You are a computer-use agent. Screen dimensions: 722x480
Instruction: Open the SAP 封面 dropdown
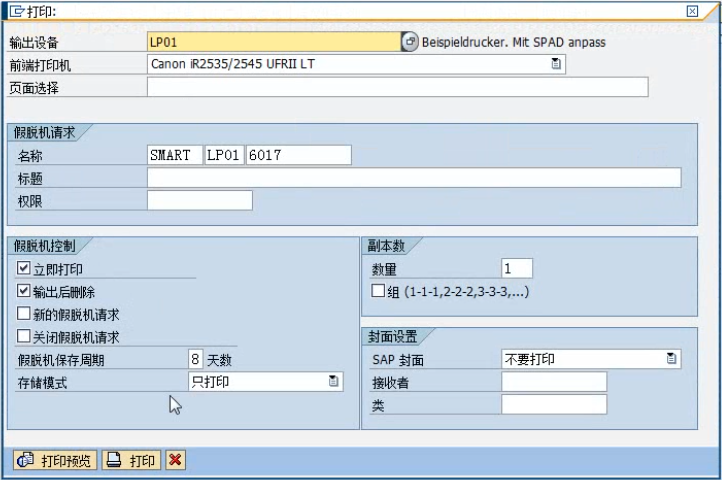click(x=672, y=359)
